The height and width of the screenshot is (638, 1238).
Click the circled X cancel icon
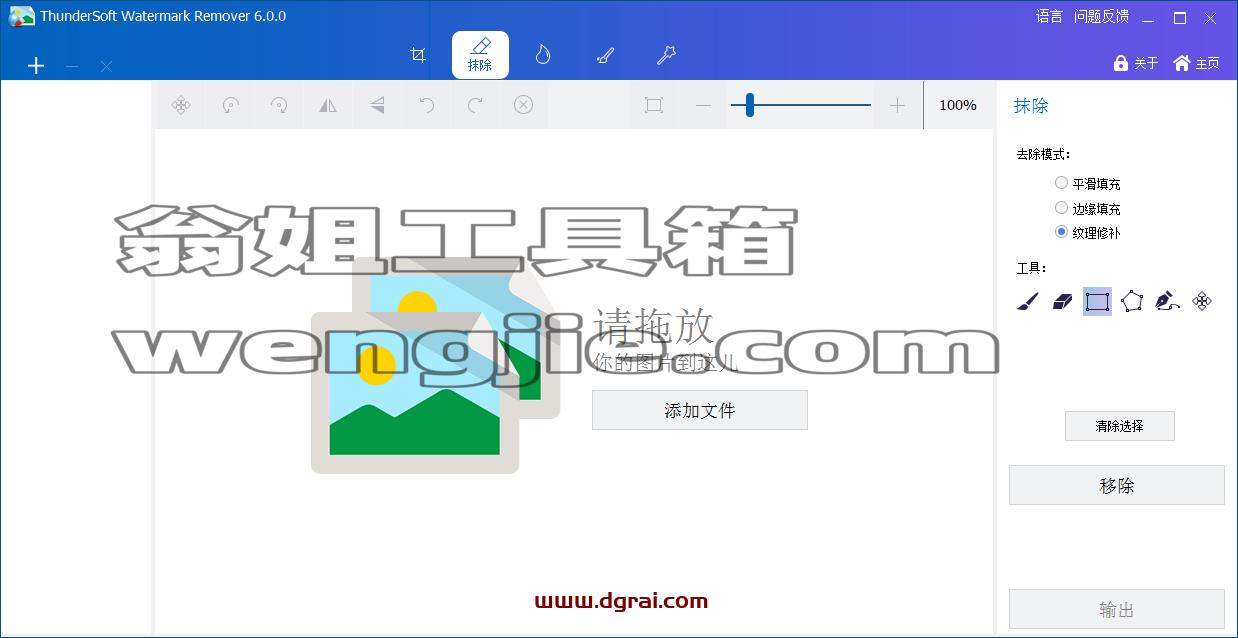[x=524, y=105]
